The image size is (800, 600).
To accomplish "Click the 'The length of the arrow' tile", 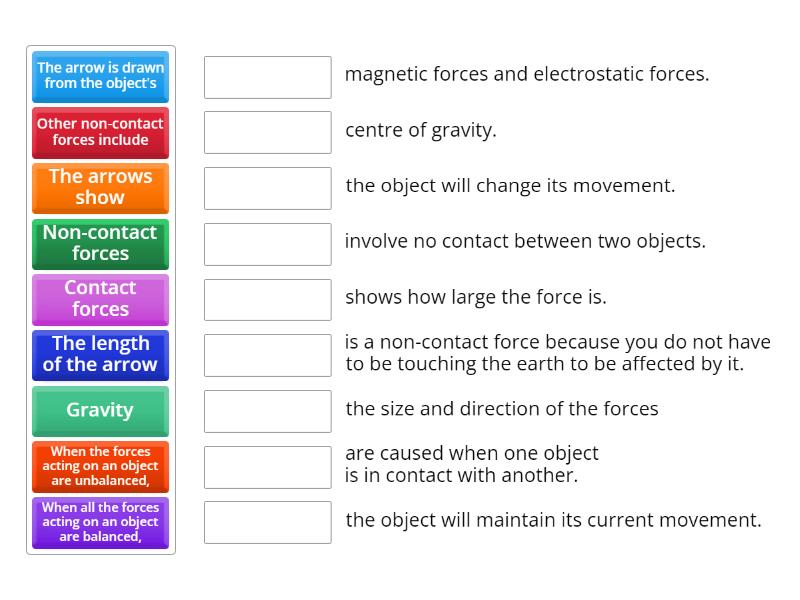I will coord(100,355).
